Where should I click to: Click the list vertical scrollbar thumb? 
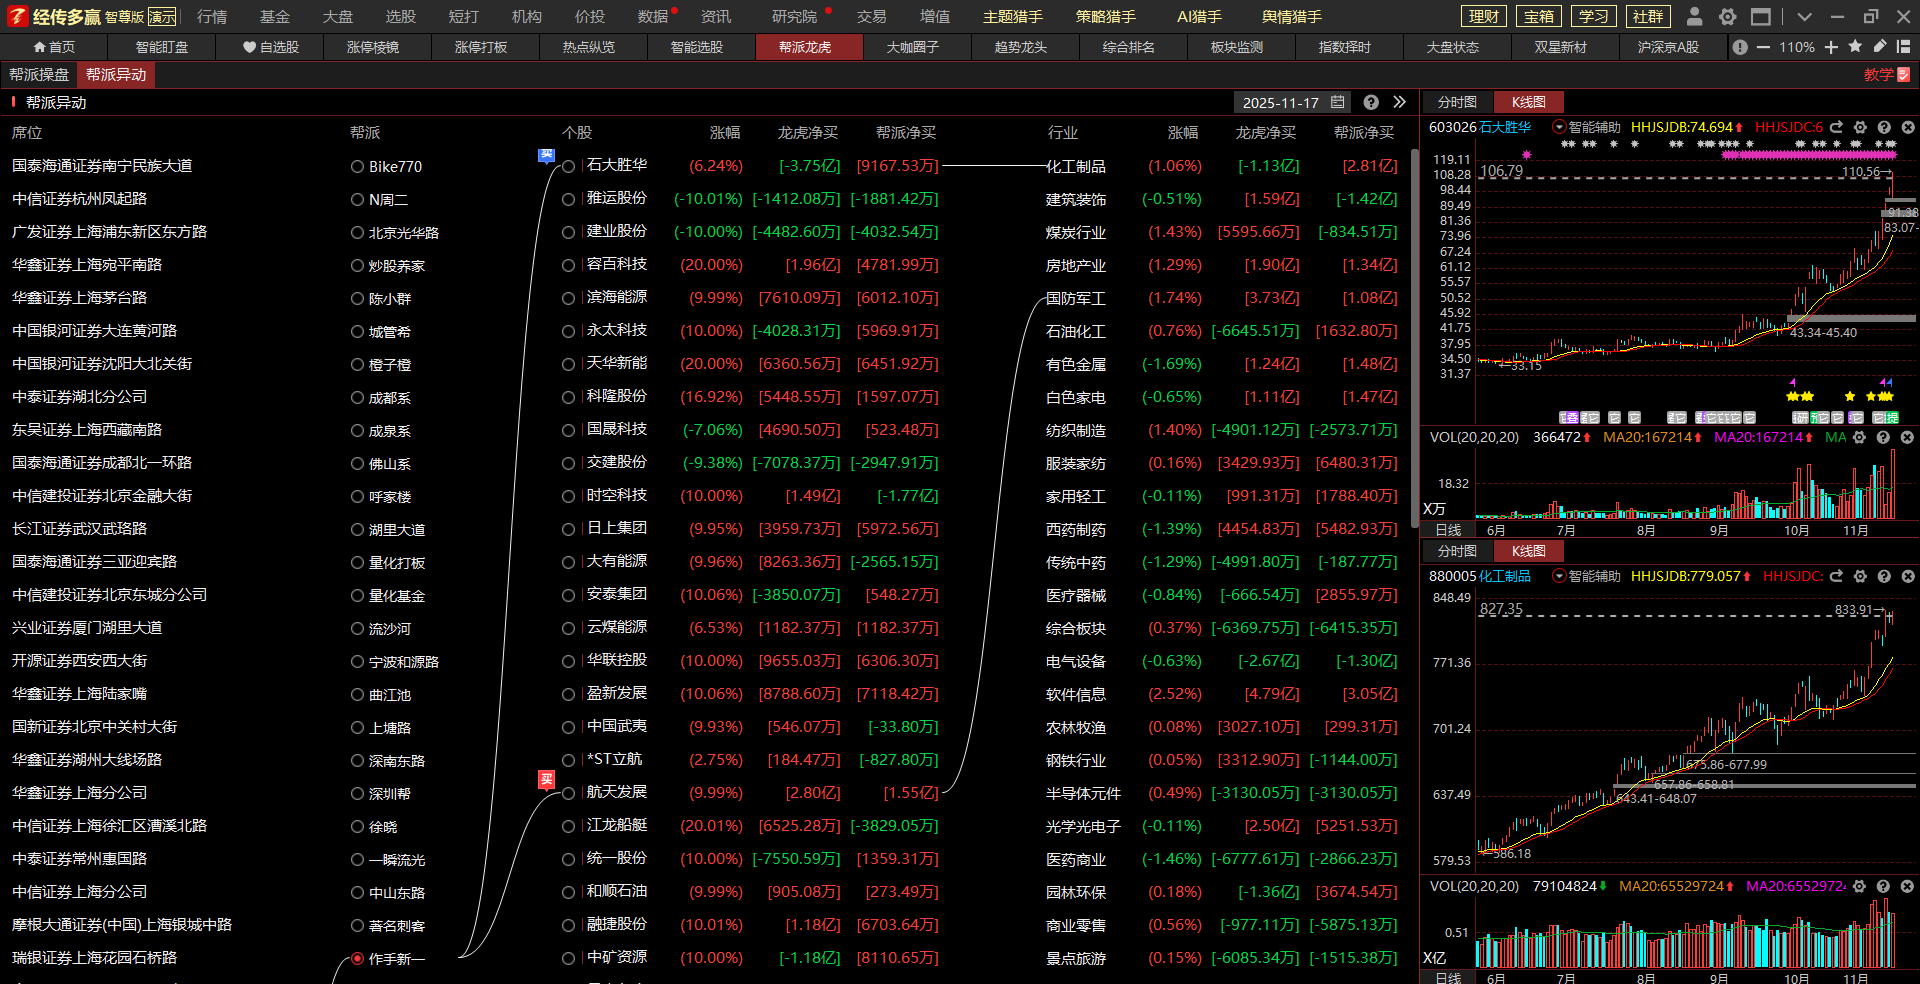[1414, 340]
